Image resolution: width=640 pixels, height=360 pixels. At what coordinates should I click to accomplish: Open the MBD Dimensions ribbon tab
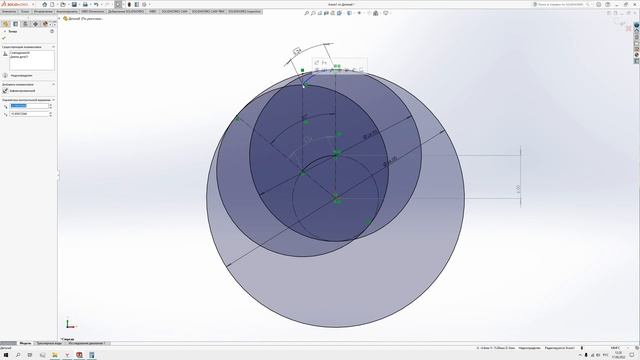(93, 11)
